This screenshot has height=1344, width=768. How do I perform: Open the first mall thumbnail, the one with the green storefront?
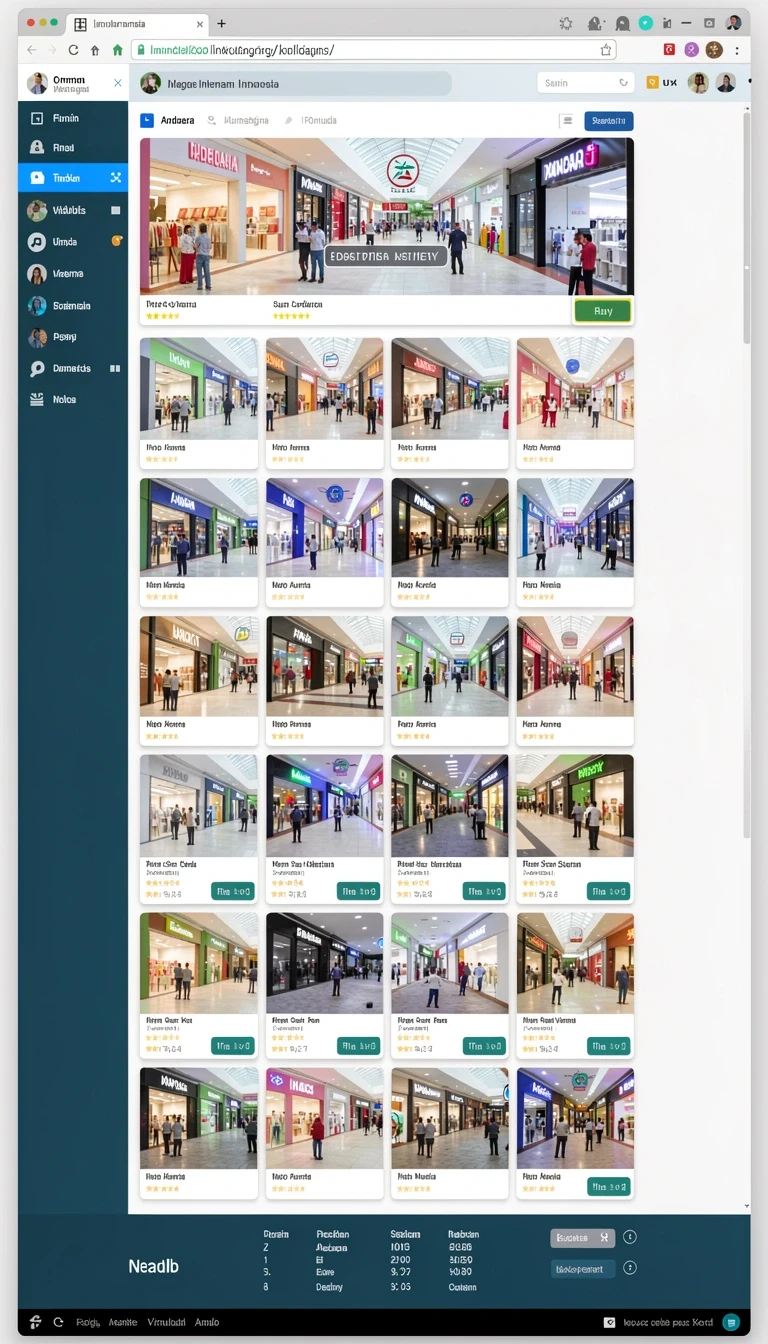[198, 388]
